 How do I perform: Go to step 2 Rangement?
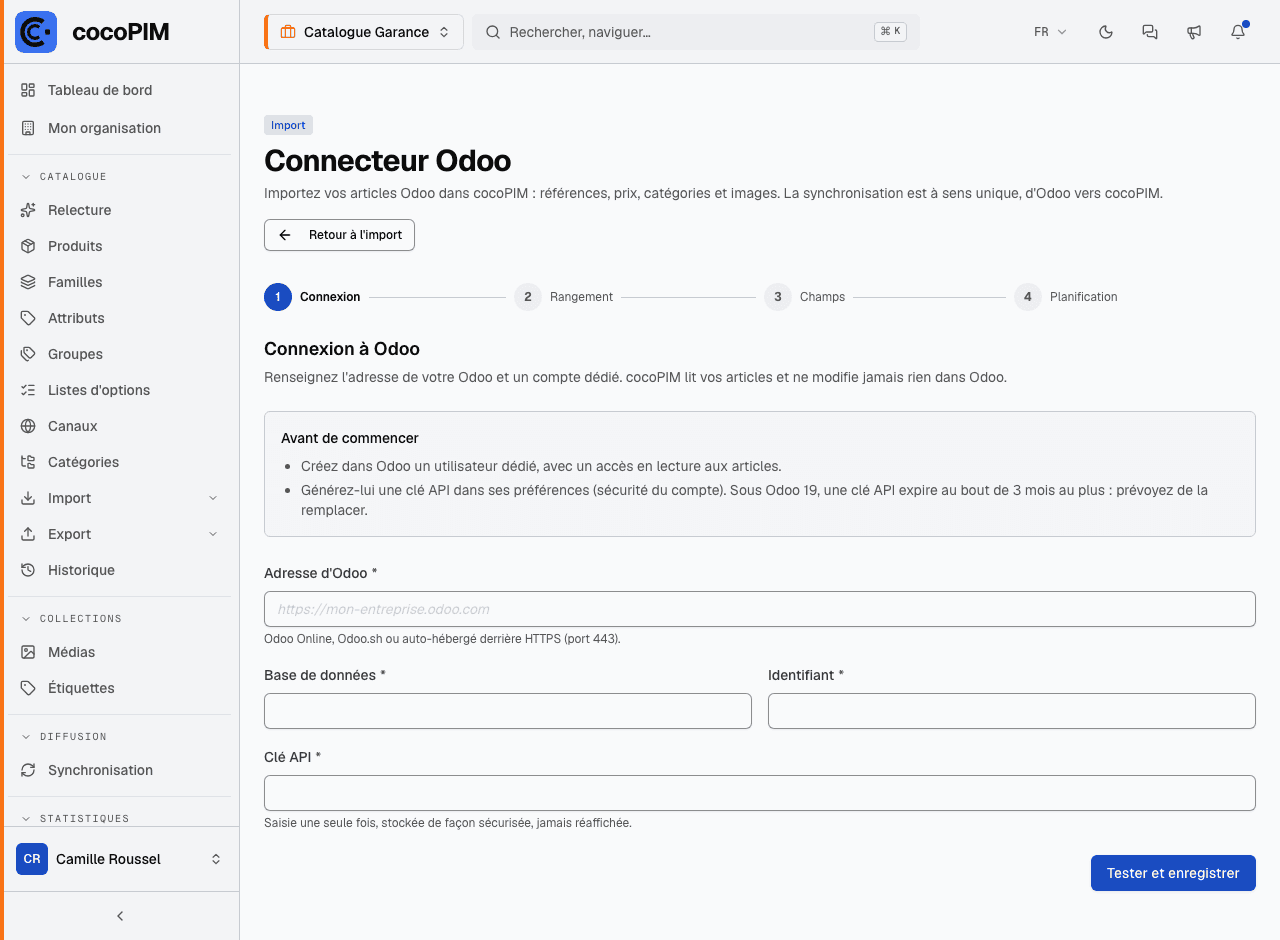564,297
